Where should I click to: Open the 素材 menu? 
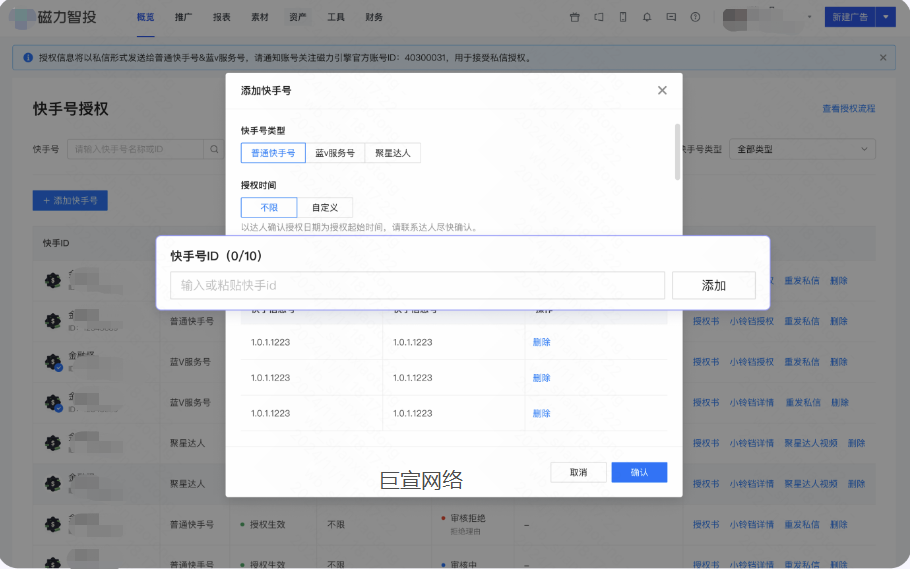[x=259, y=17]
